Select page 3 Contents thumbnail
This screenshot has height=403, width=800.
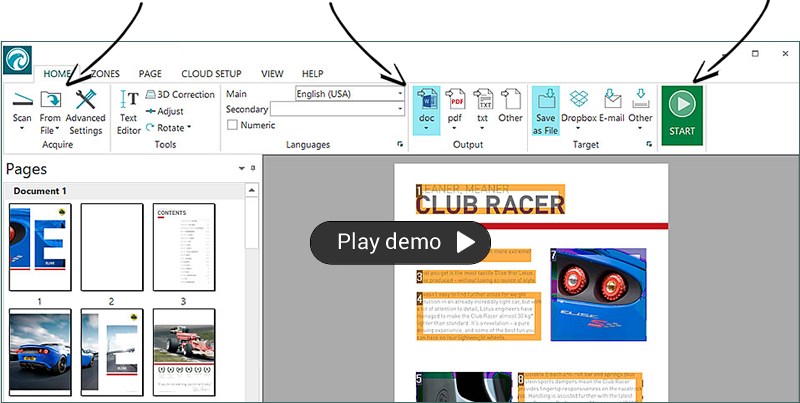click(183, 246)
